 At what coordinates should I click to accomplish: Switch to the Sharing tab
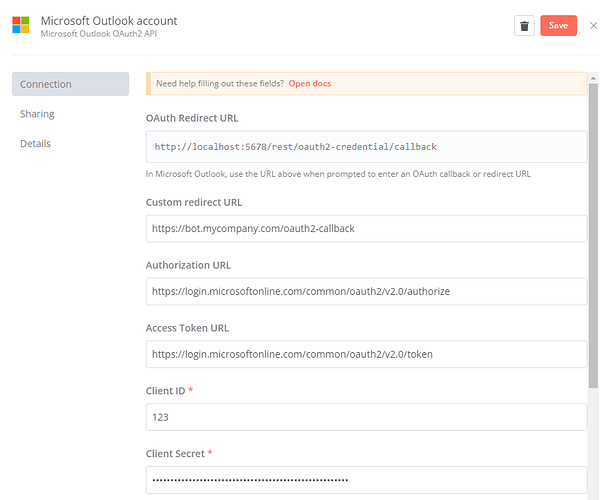click(x=37, y=114)
